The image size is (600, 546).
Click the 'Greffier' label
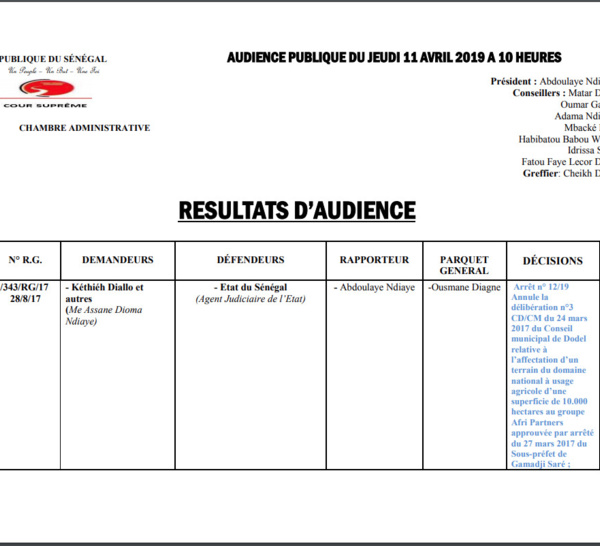click(540, 173)
